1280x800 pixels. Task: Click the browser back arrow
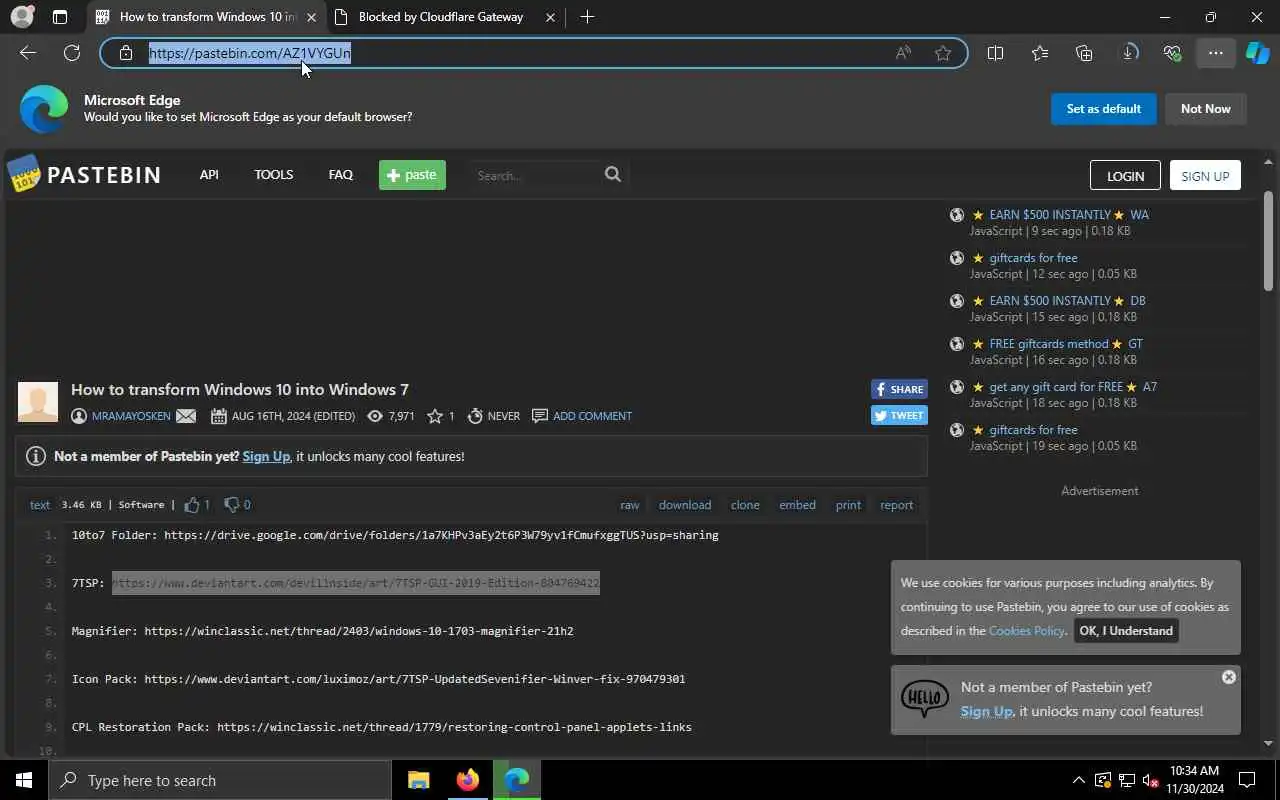pos(28,53)
